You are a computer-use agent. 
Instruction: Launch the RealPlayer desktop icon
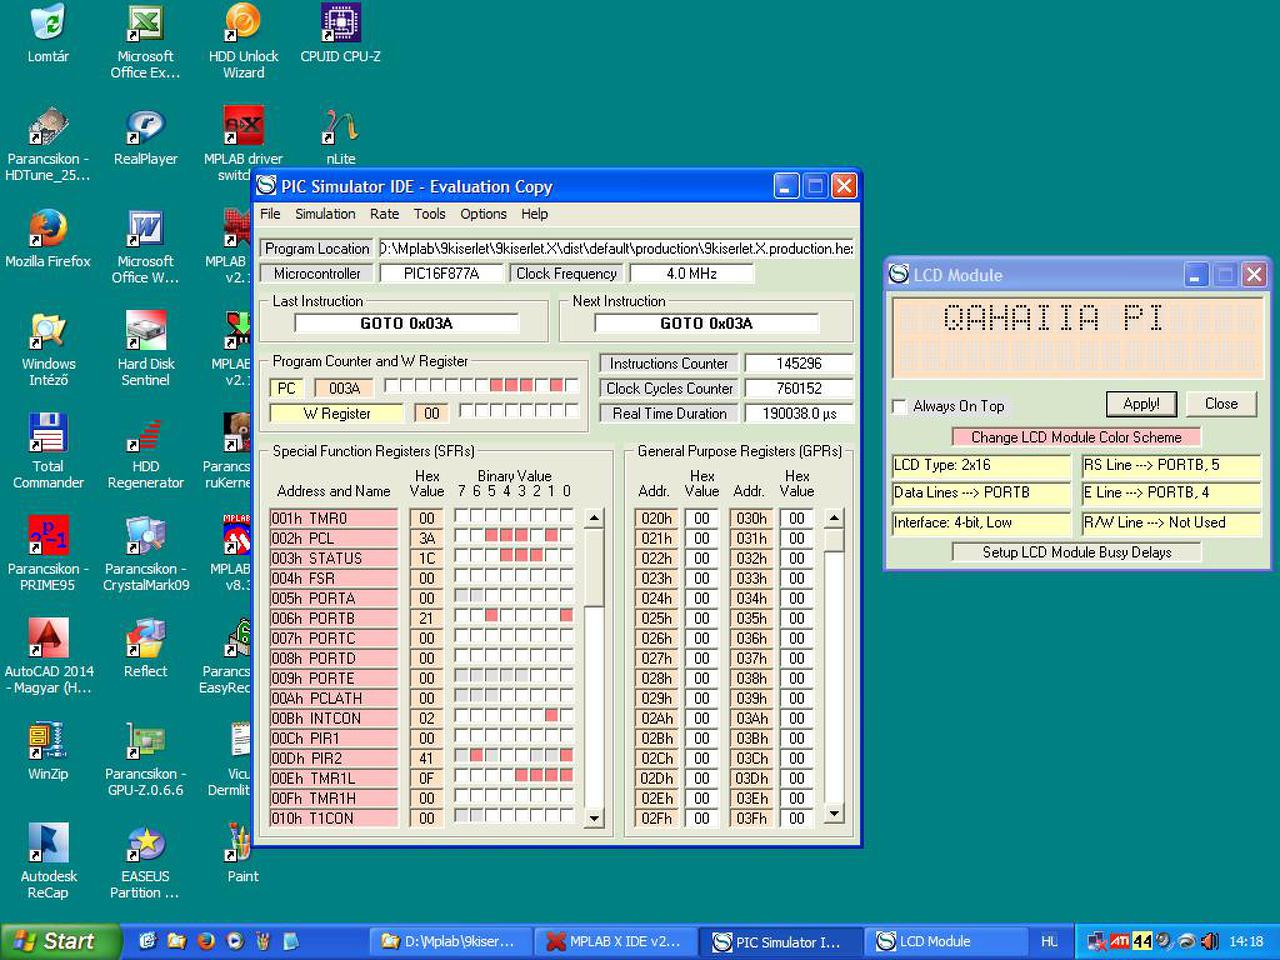point(145,136)
